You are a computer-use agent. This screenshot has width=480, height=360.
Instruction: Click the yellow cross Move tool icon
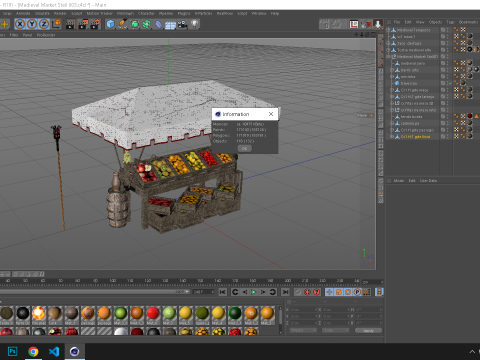5,24
